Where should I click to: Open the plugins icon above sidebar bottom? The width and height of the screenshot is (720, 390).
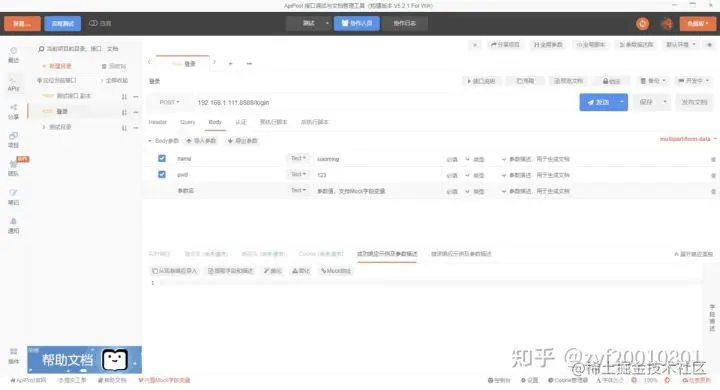(x=13, y=356)
